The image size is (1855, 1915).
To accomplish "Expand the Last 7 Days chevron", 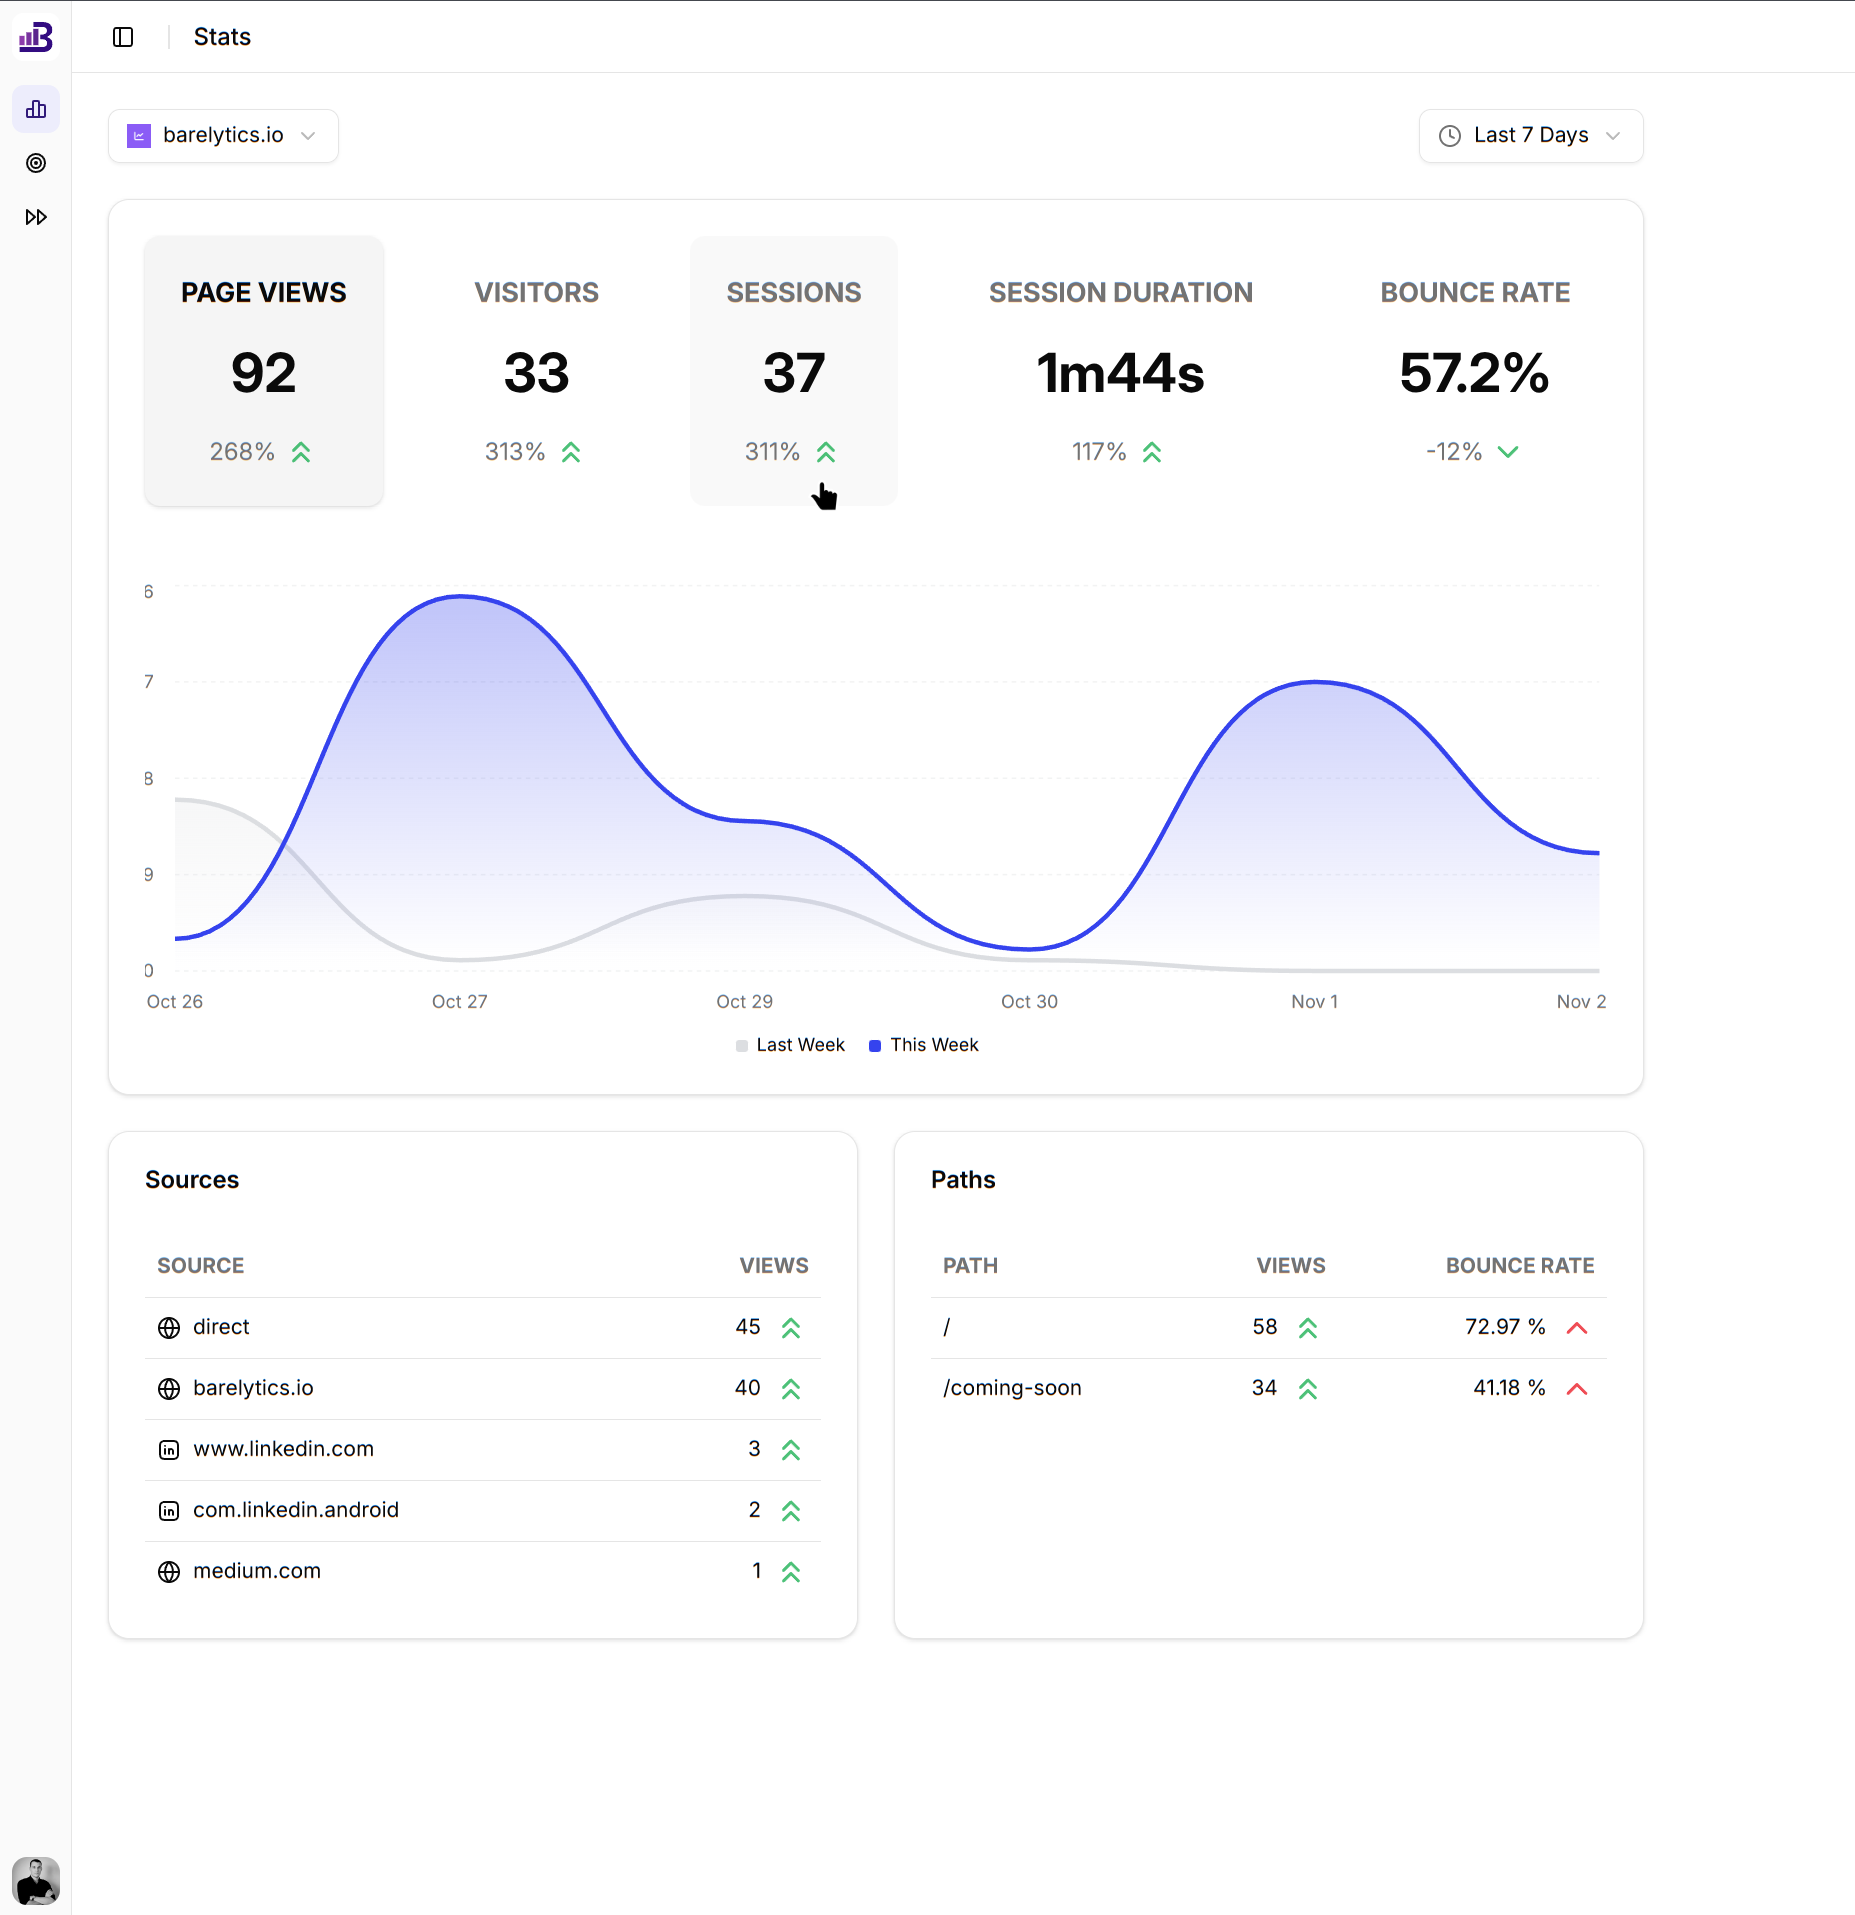I will pos(1612,136).
